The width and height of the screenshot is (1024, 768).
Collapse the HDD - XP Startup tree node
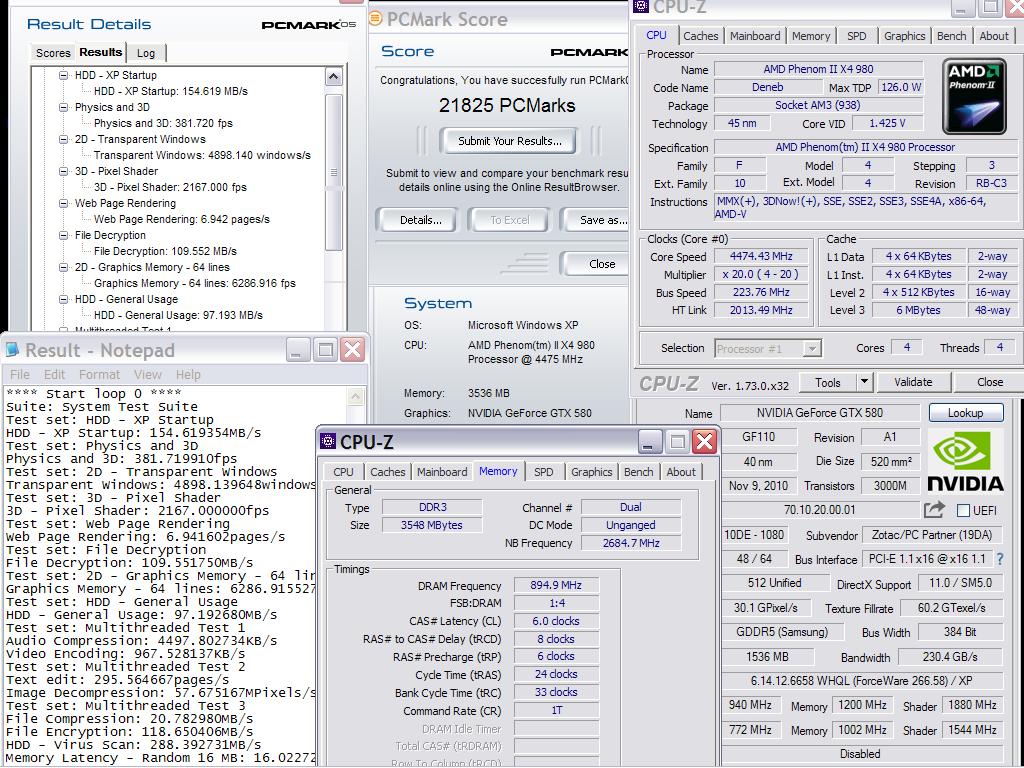(x=63, y=75)
